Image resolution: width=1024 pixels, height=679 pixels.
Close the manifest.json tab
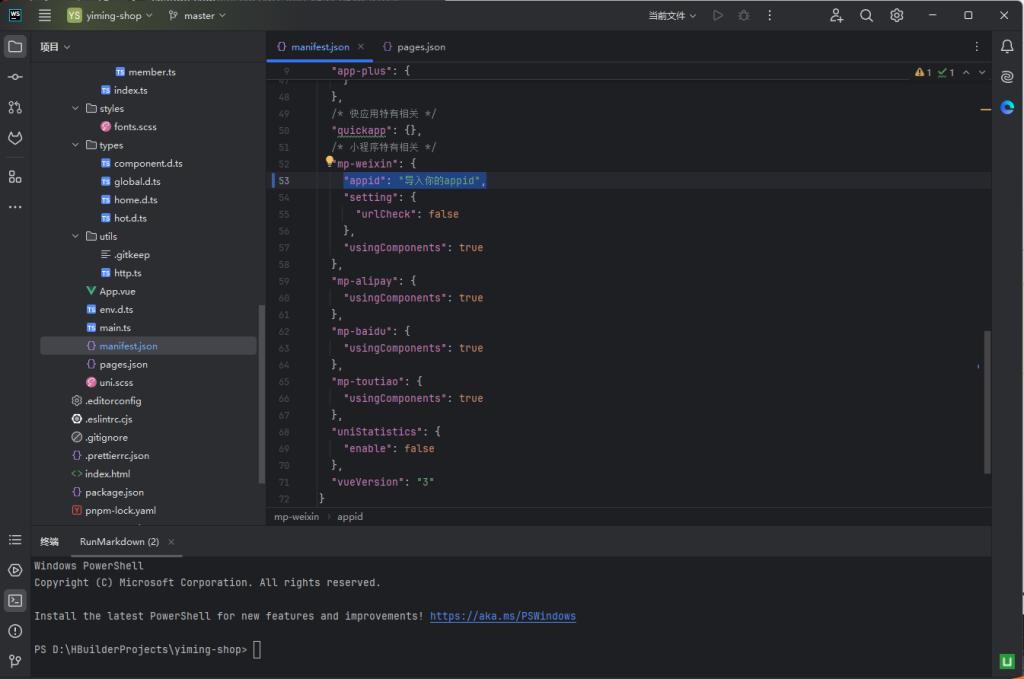coord(361,47)
